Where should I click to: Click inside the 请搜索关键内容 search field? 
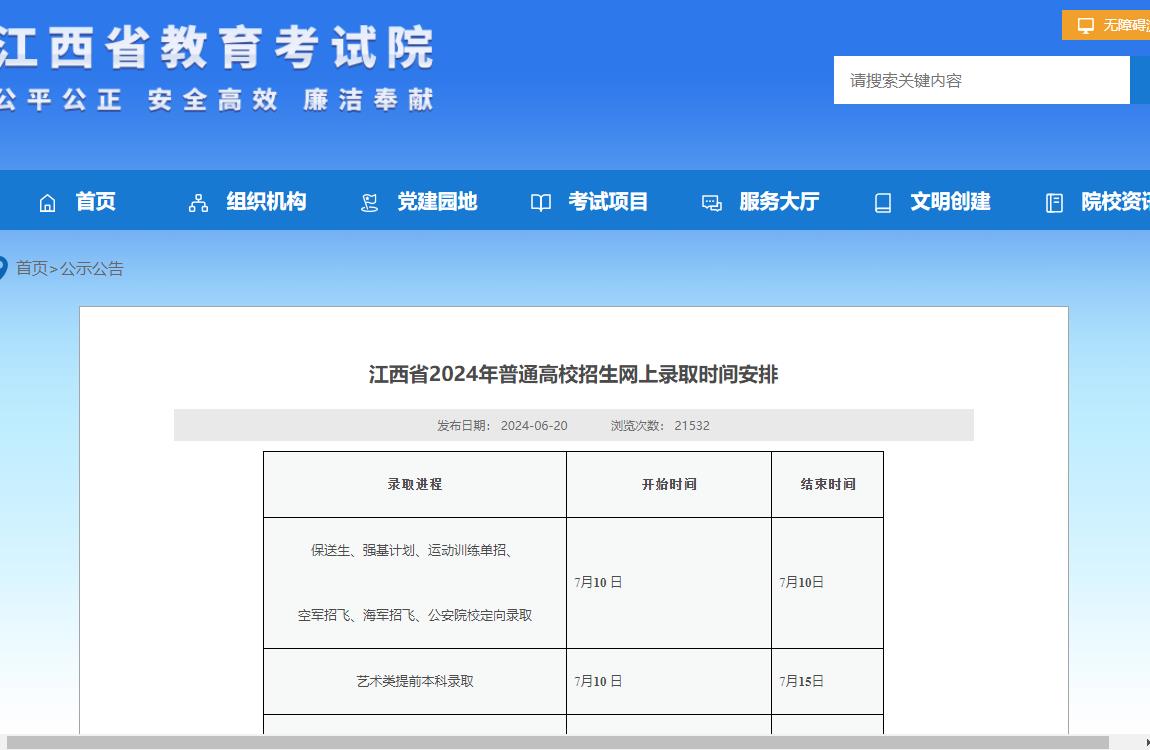coord(981,80)
